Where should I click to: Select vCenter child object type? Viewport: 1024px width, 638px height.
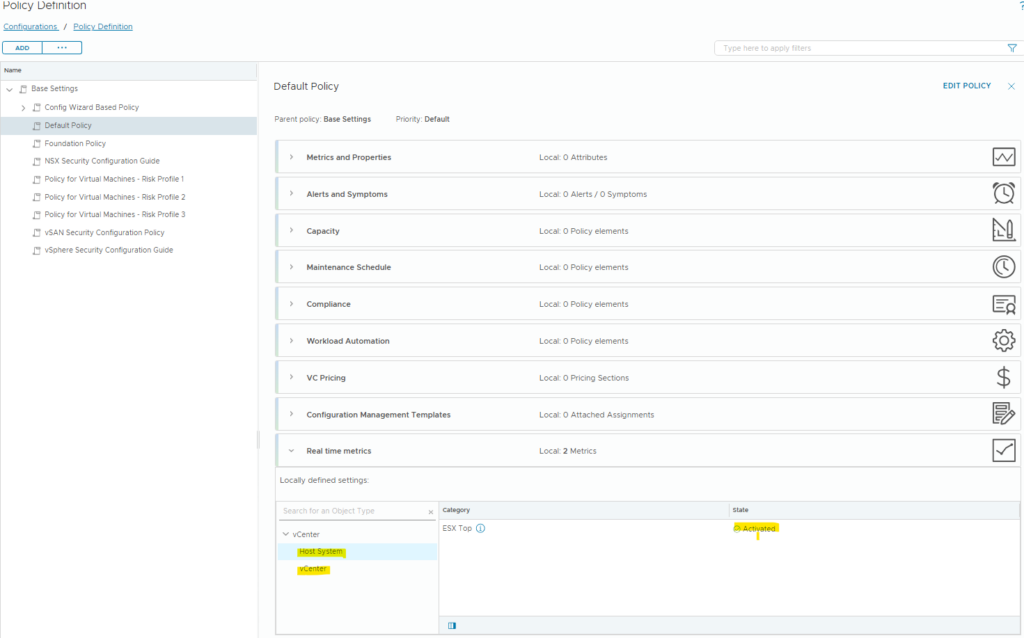tap(313, 569)
